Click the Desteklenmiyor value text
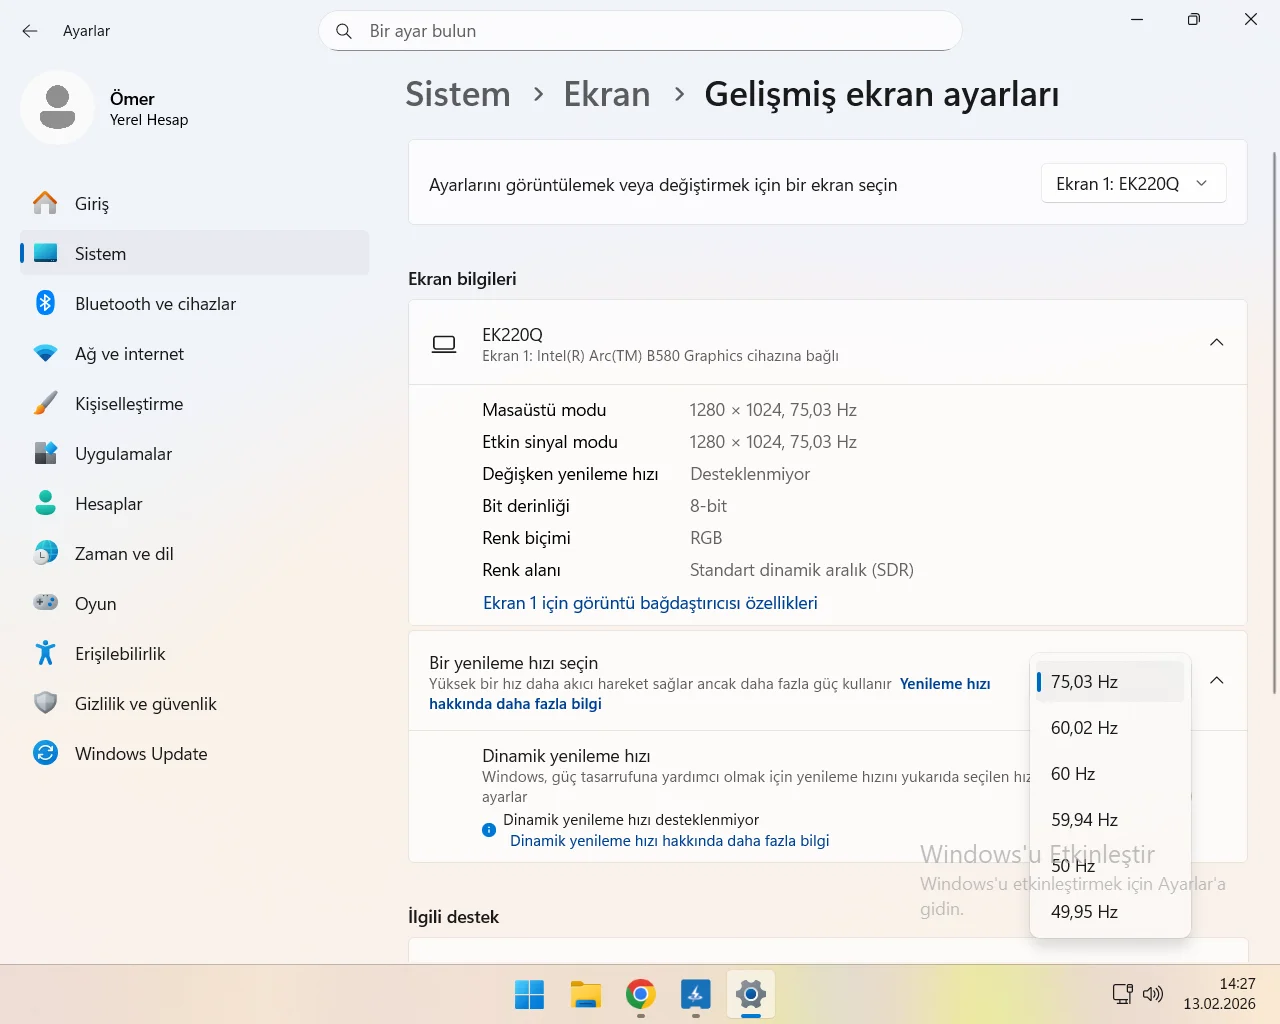Image resolution: width=1280 pixels, height=1024 pixels. (750, 474)
